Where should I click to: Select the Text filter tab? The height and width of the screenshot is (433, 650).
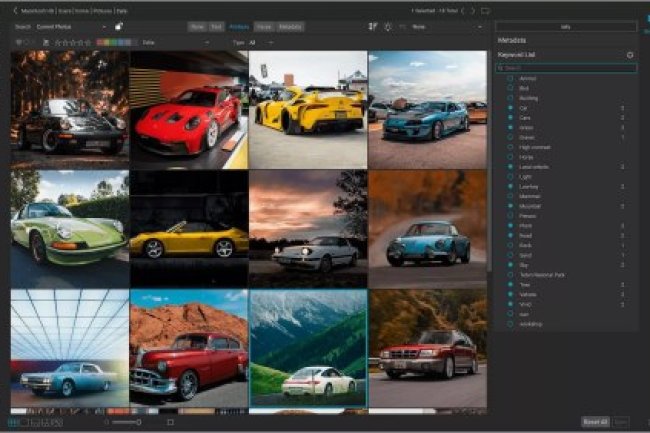(217, 27)
